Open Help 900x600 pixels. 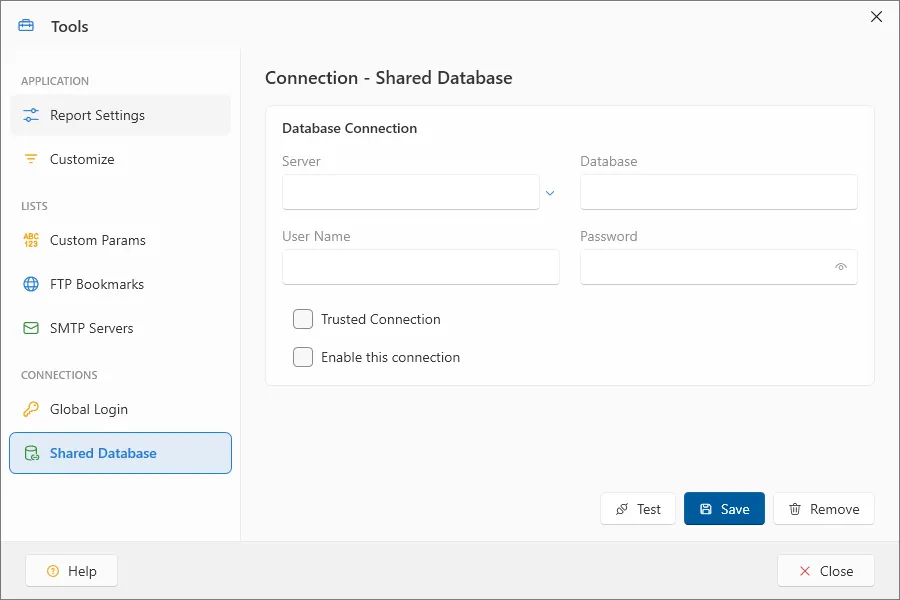click(72, 571)
